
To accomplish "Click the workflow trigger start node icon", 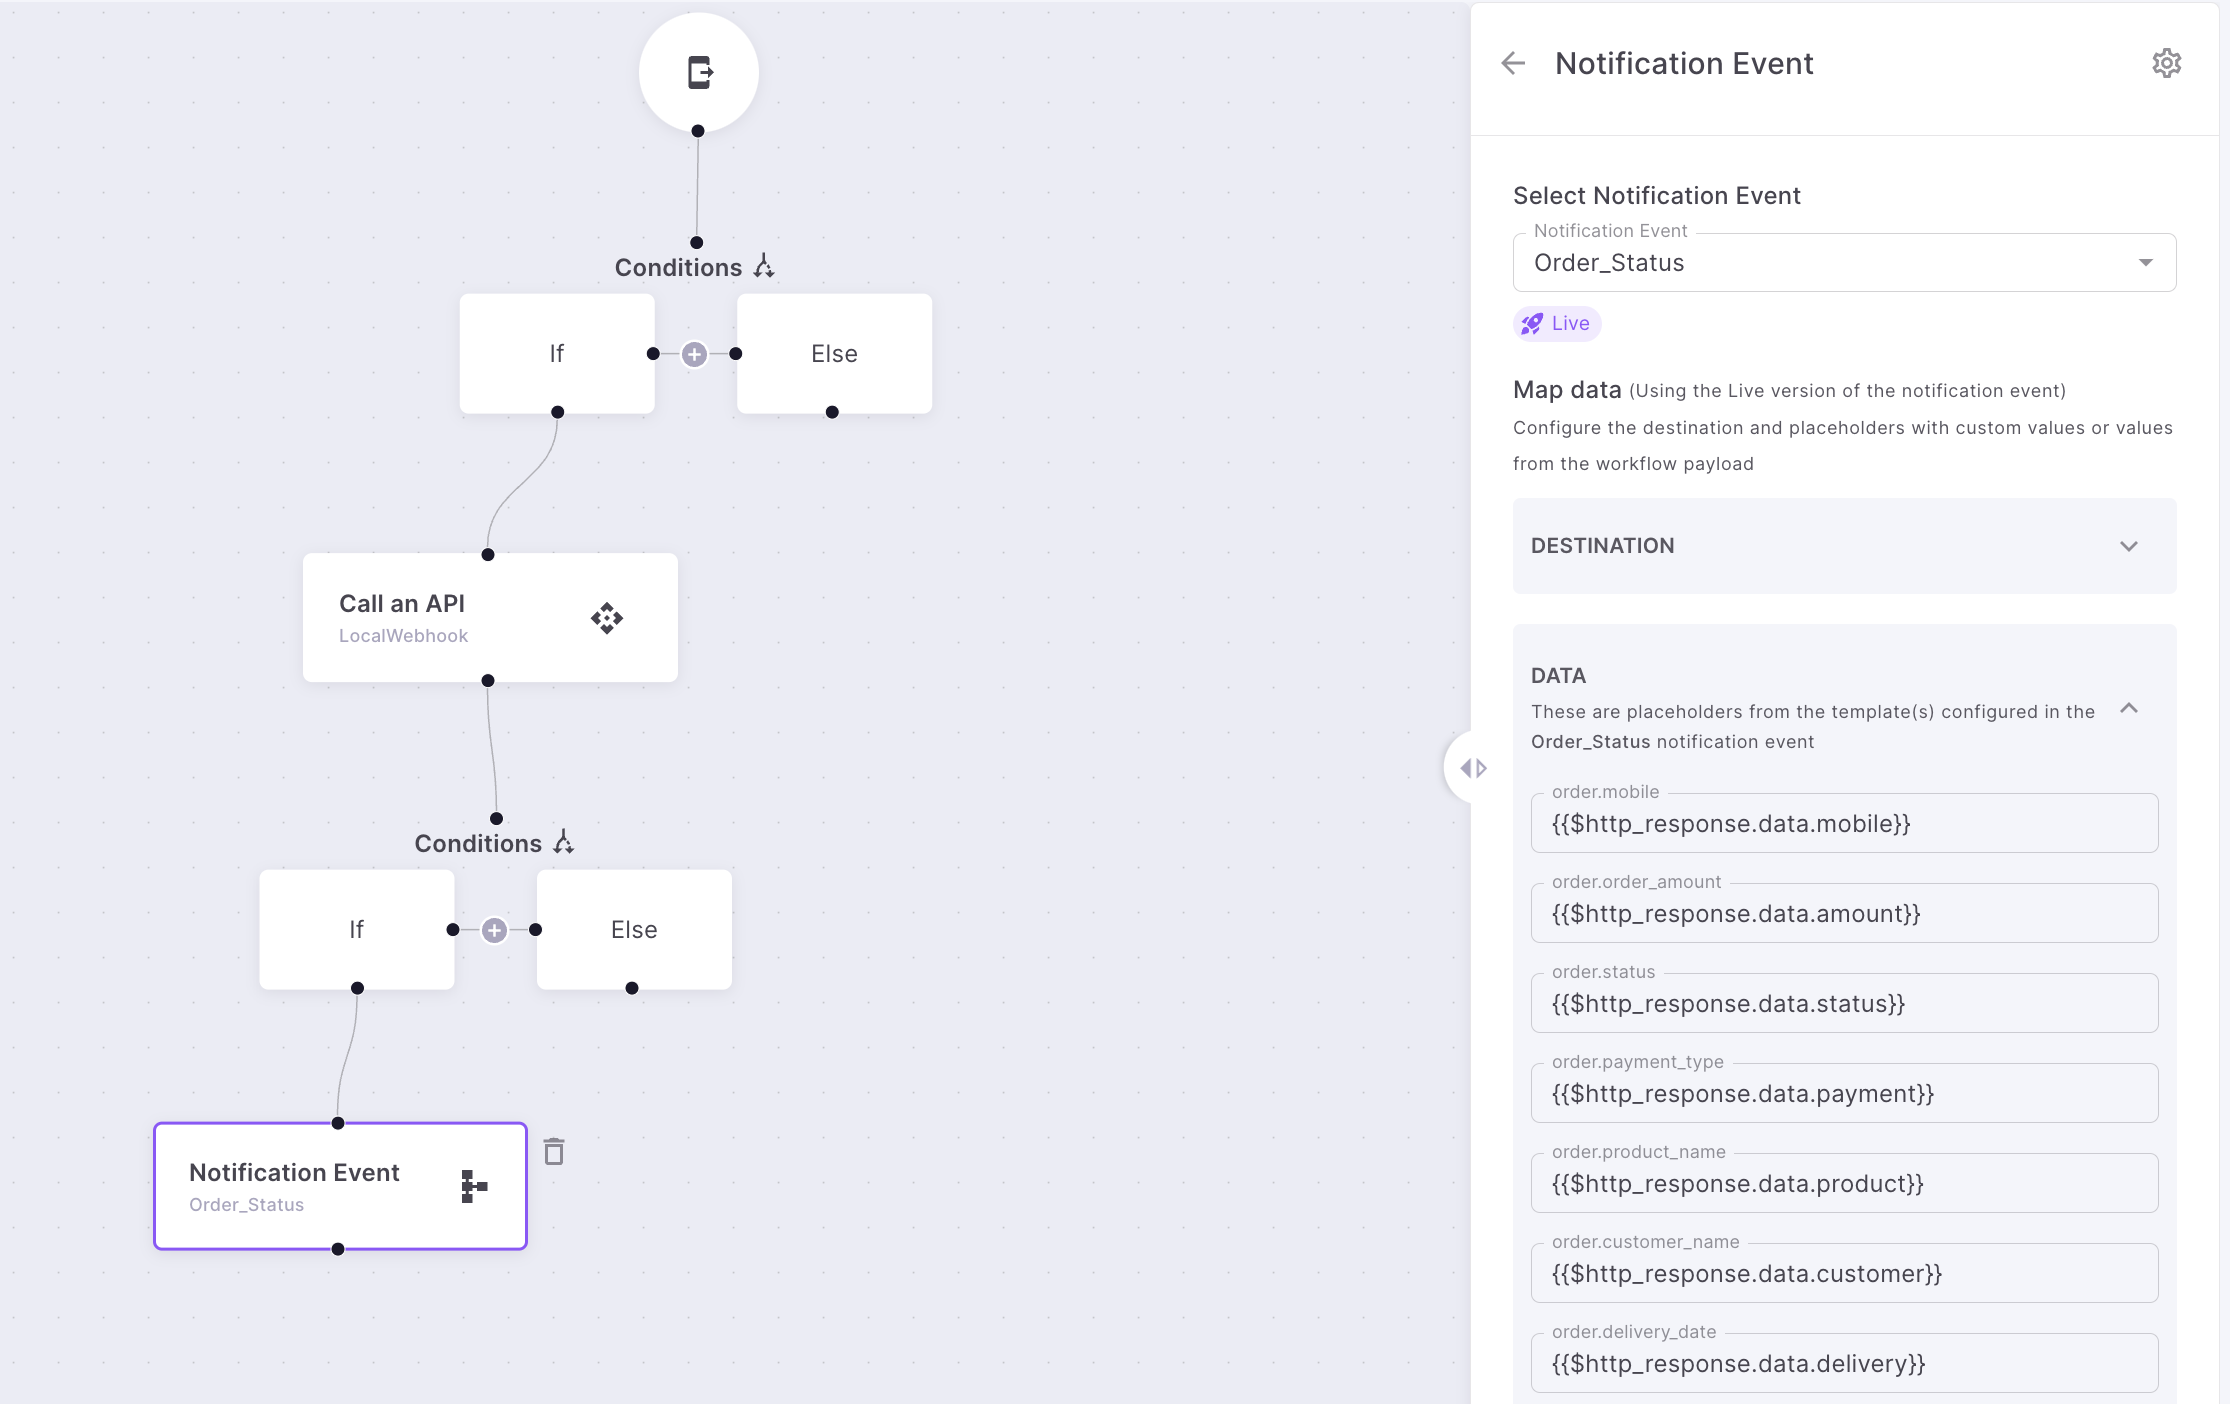I will coord(699,73).
